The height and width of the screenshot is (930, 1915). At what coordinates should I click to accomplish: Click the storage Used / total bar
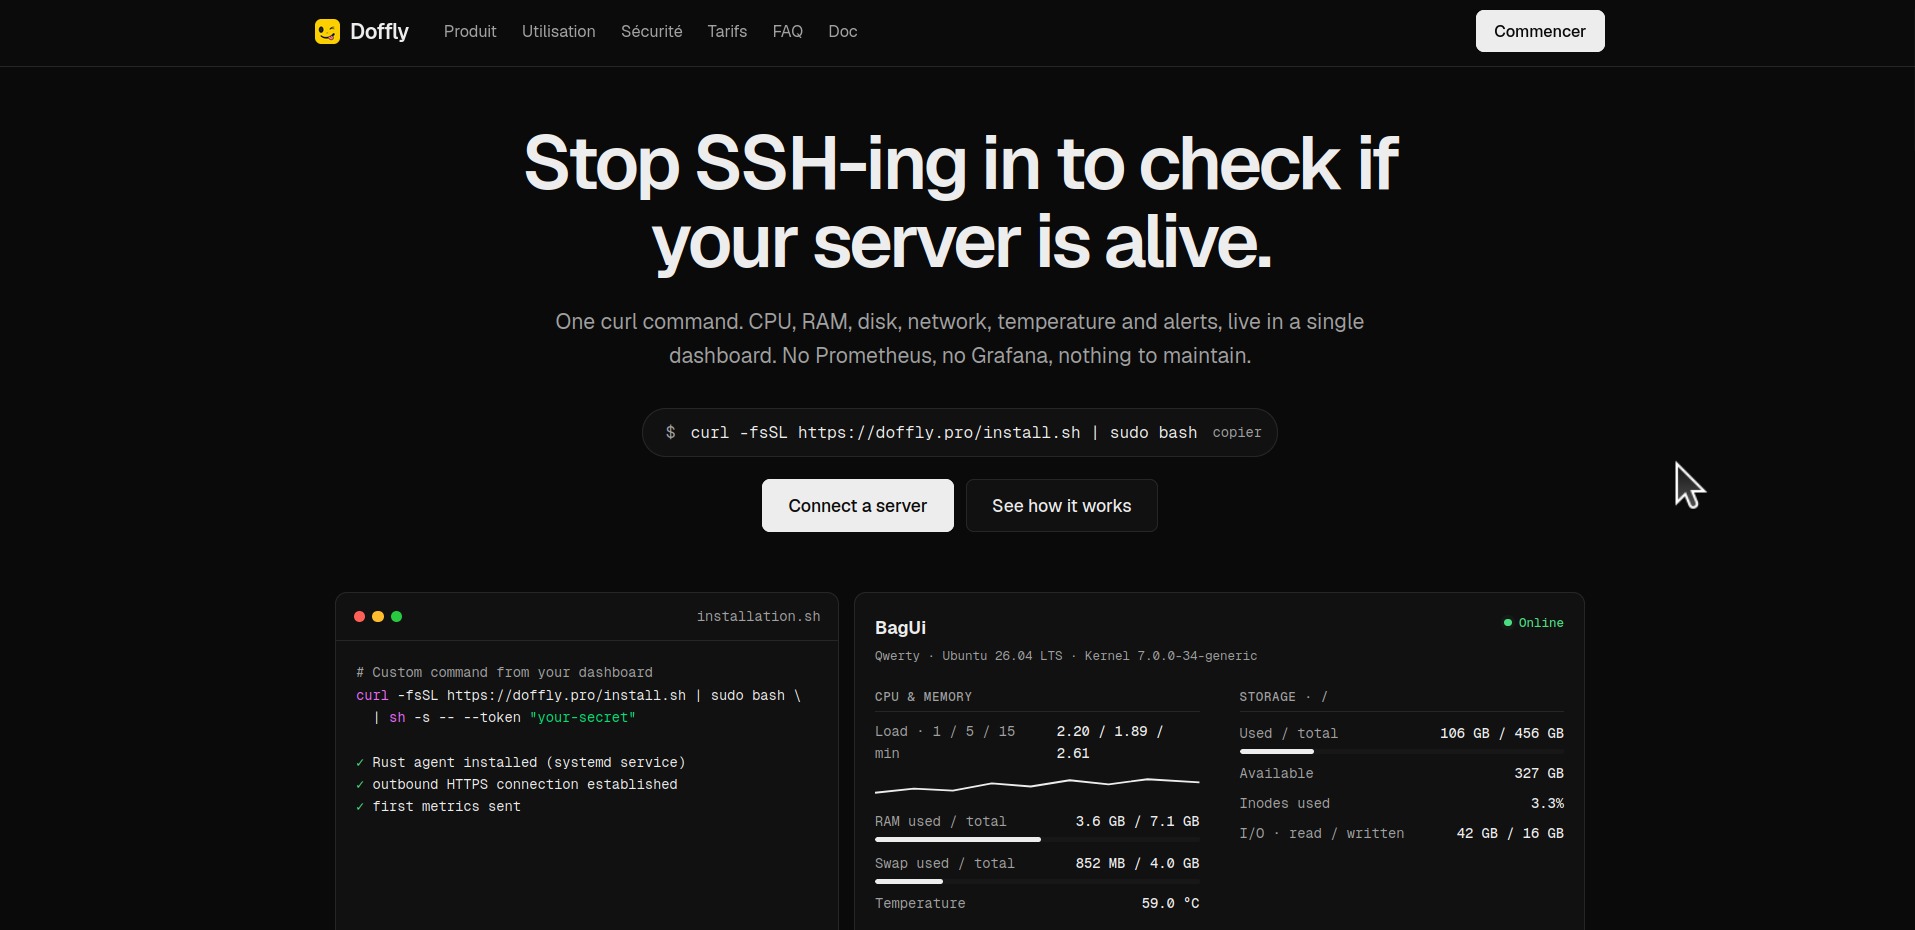tap(1401, 752)
